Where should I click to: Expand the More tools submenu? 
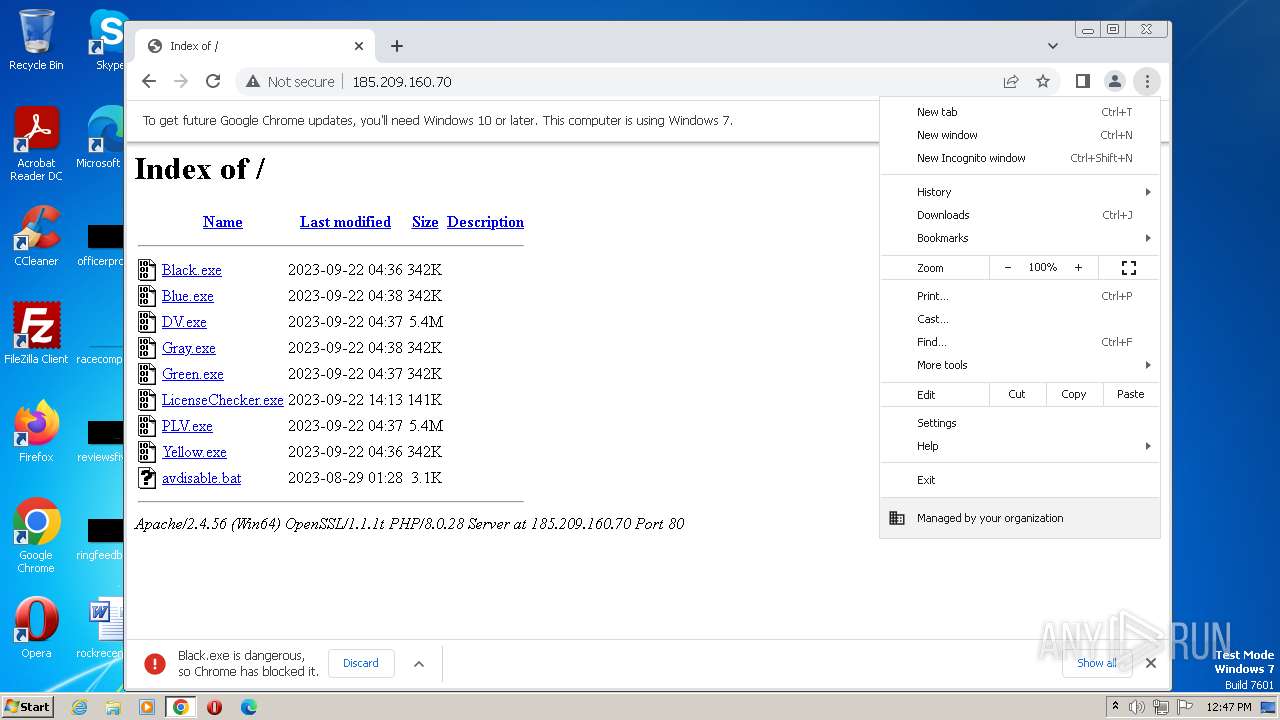coord(1020,365)
